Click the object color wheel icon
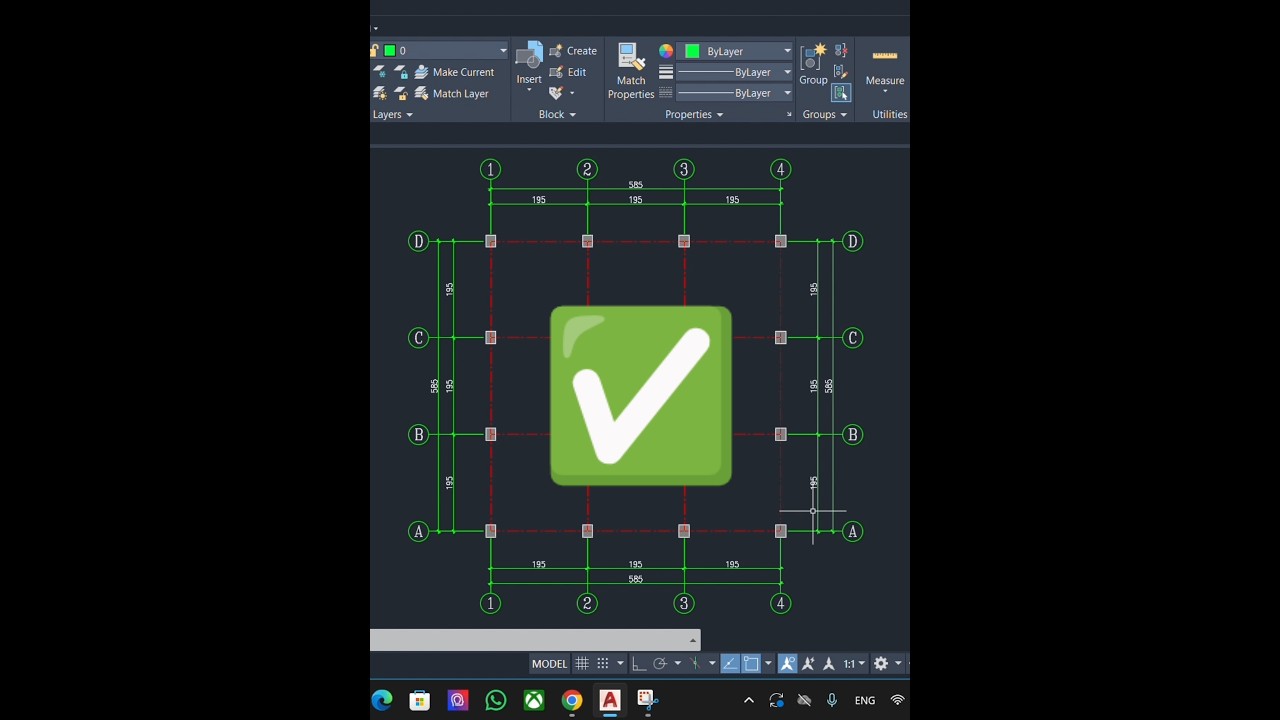1280x720 pixels. [x=666, y=51]
